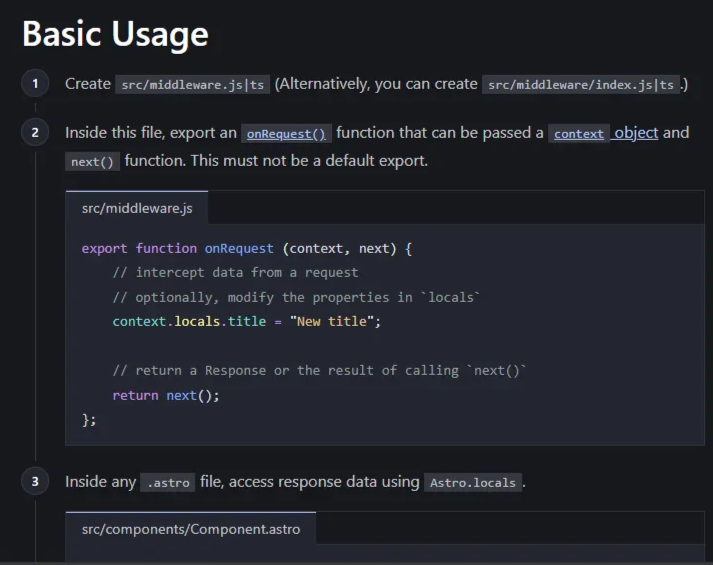Screen dimensions: 713x565
Task: Click the Astro.locals inline code
Action: pyautogui.click(x=473, y=483)
